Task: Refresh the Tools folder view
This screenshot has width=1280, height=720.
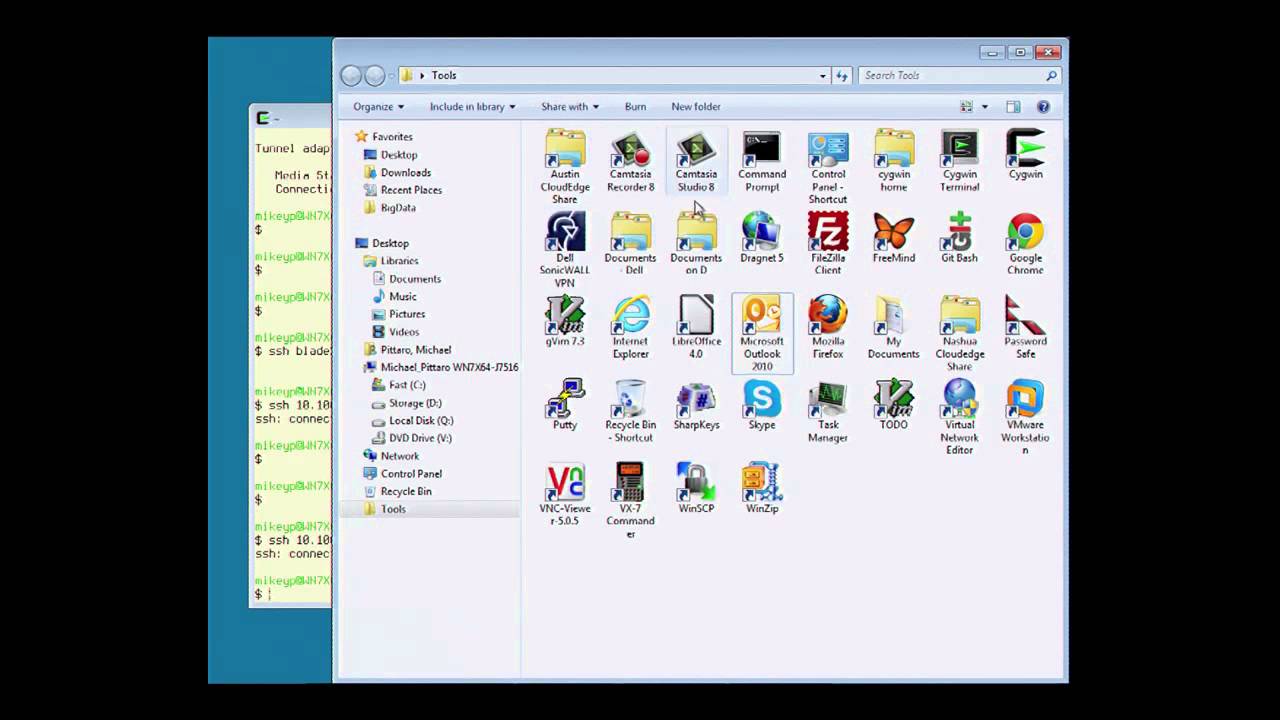Action: point(842,76)
